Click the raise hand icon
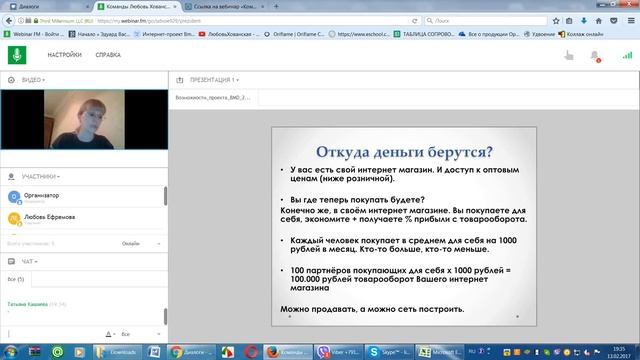640x360 pixels. pos(569,55)
